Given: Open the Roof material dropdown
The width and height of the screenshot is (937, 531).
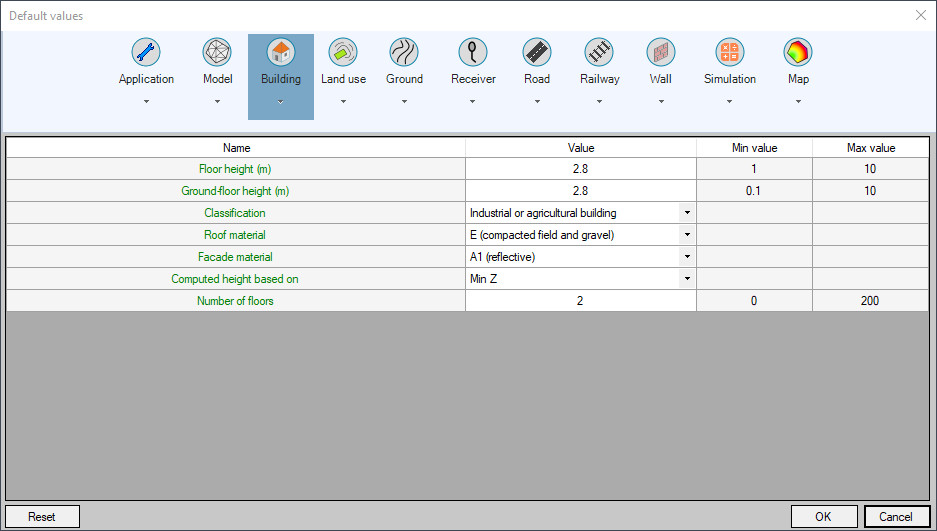Looking at the screenshot, I should [x=687, y=235].
